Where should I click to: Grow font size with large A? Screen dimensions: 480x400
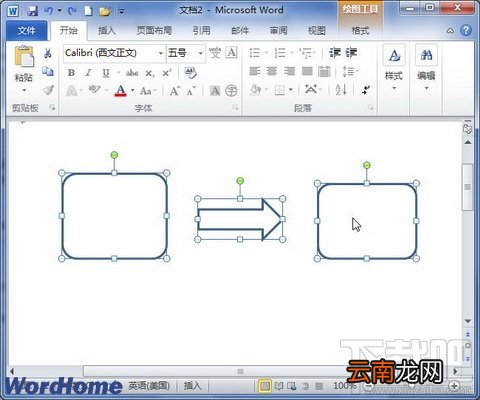coord(175,90)
